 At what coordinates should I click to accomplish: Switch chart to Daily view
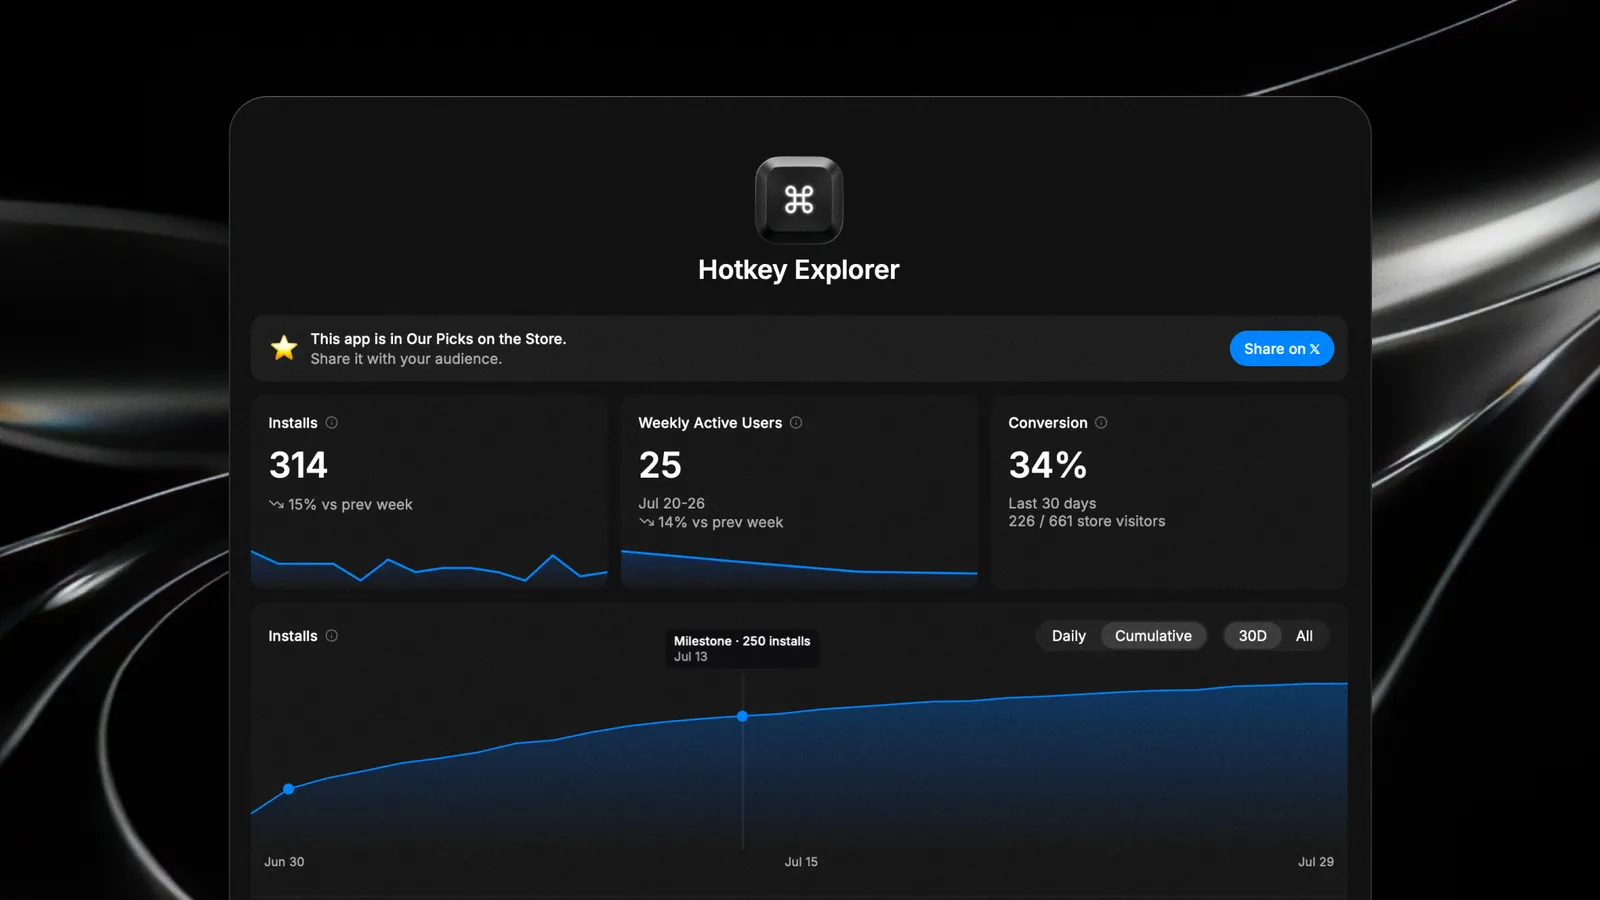tap(1069, 636)
